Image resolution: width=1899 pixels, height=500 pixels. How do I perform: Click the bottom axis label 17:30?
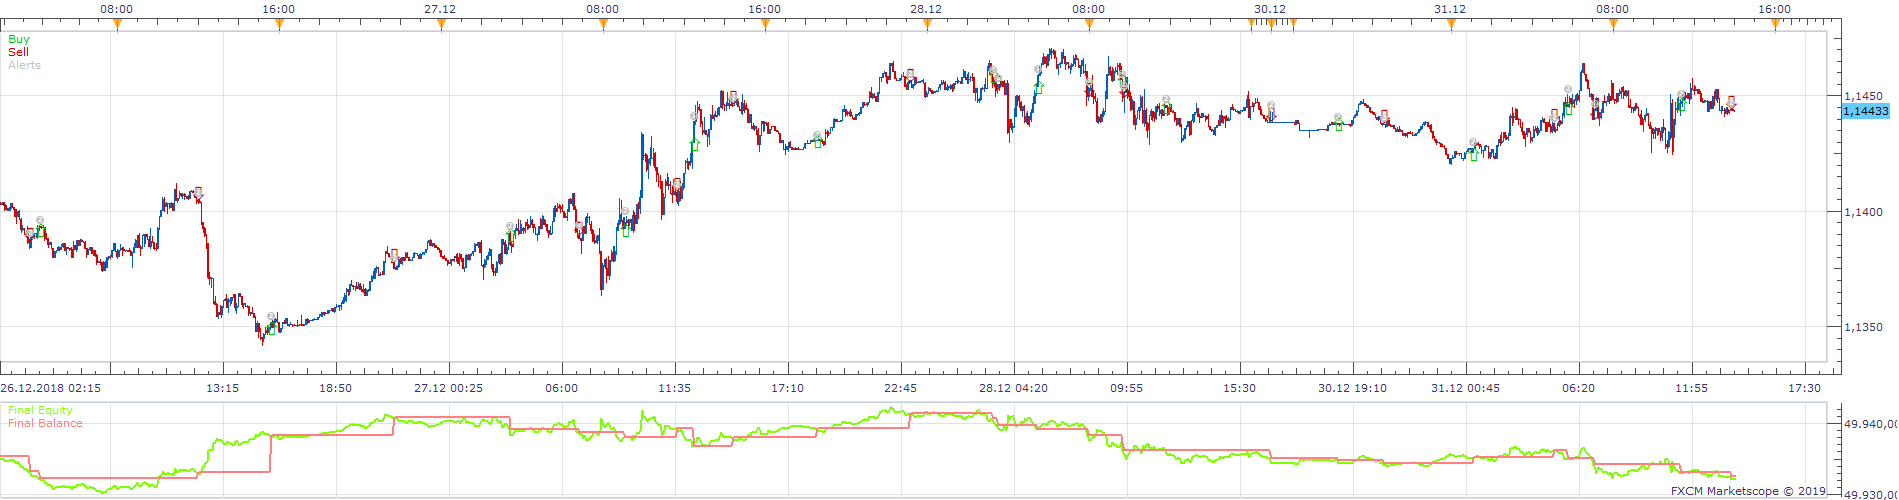point(1804,388)
